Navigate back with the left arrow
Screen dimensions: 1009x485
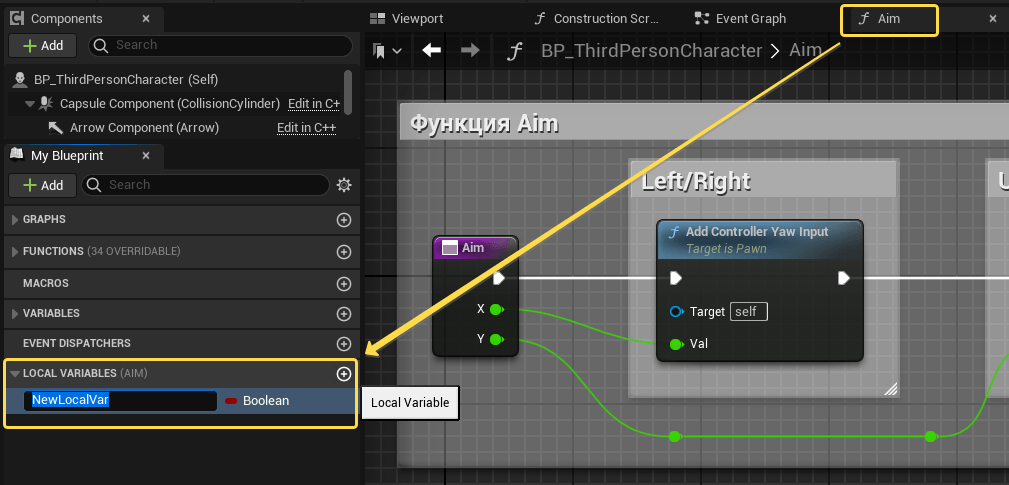(431, 50)
